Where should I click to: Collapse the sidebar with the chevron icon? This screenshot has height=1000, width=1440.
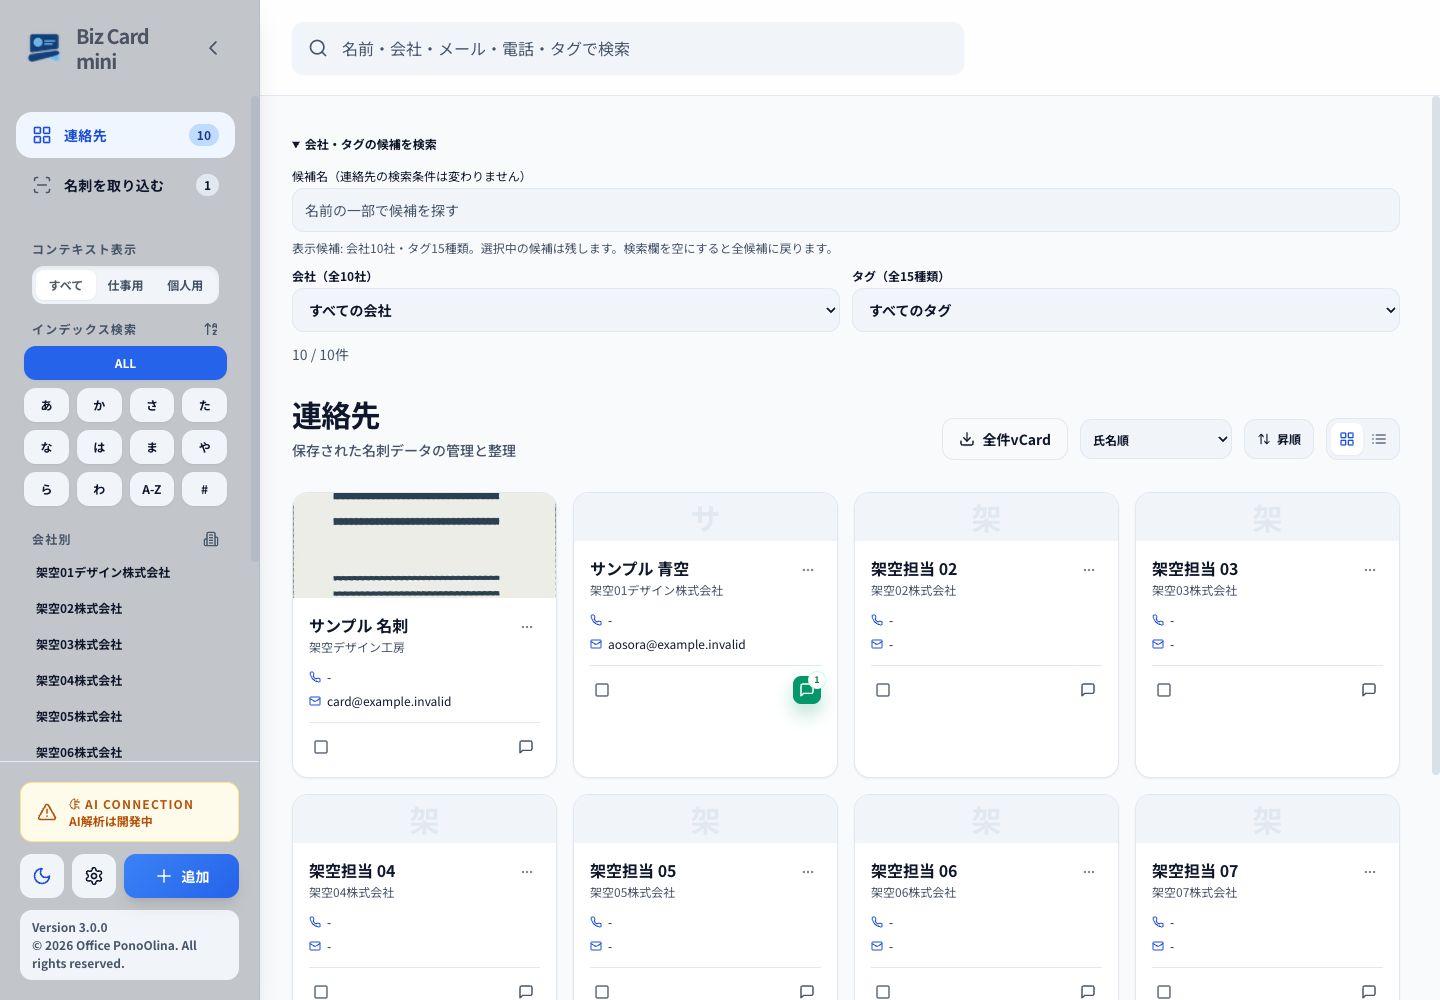click(213, 48)
